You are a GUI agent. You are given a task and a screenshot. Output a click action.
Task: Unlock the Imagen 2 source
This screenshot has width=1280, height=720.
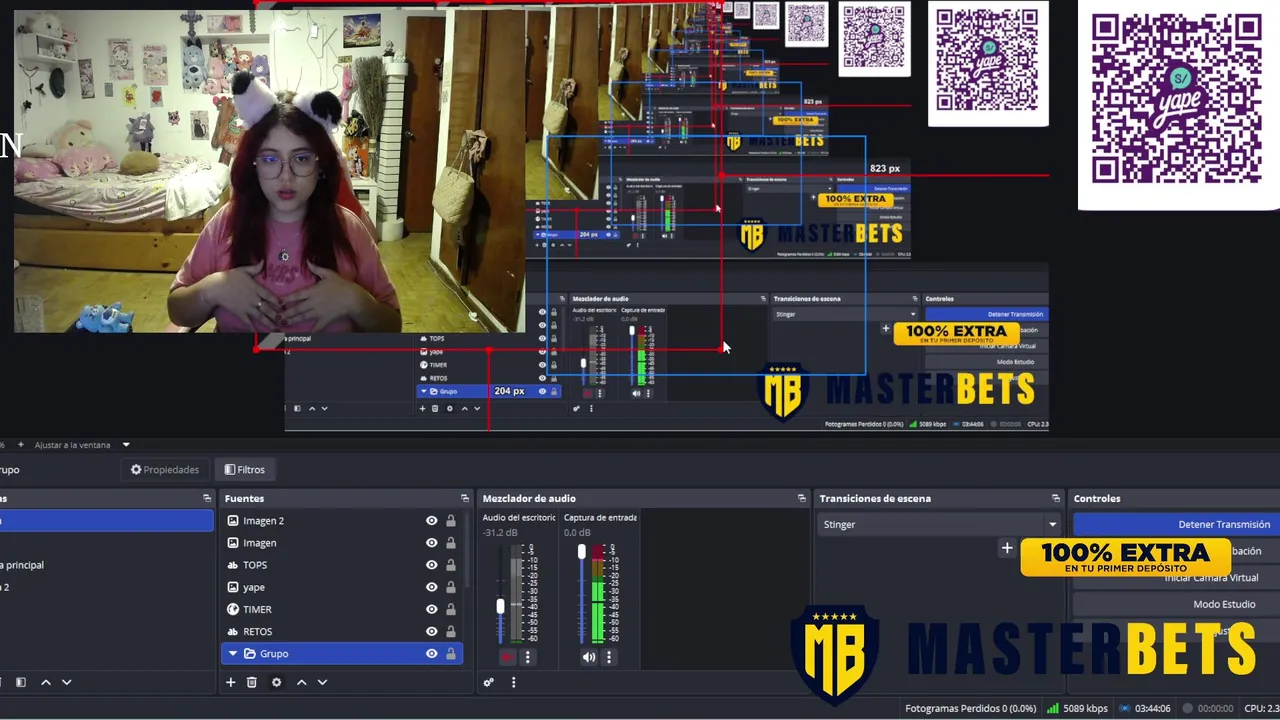pos(451,521)
